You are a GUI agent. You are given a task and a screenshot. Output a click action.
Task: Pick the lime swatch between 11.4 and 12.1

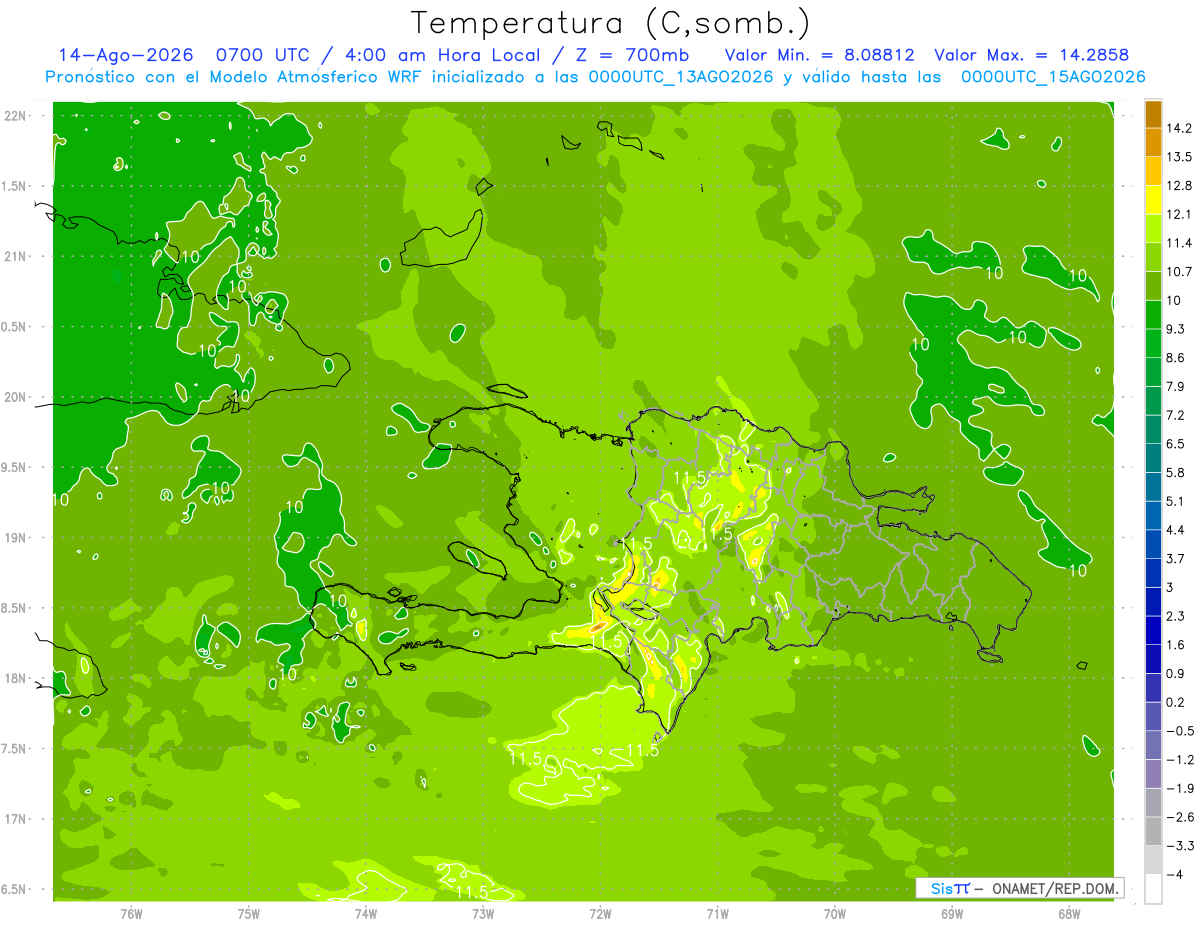pos(1153,228)
